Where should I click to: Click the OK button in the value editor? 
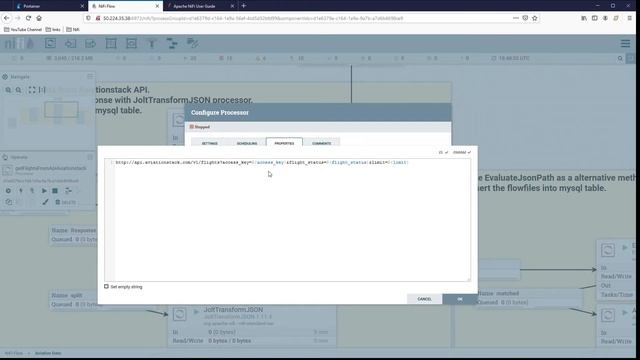click(x=460, y=299)
